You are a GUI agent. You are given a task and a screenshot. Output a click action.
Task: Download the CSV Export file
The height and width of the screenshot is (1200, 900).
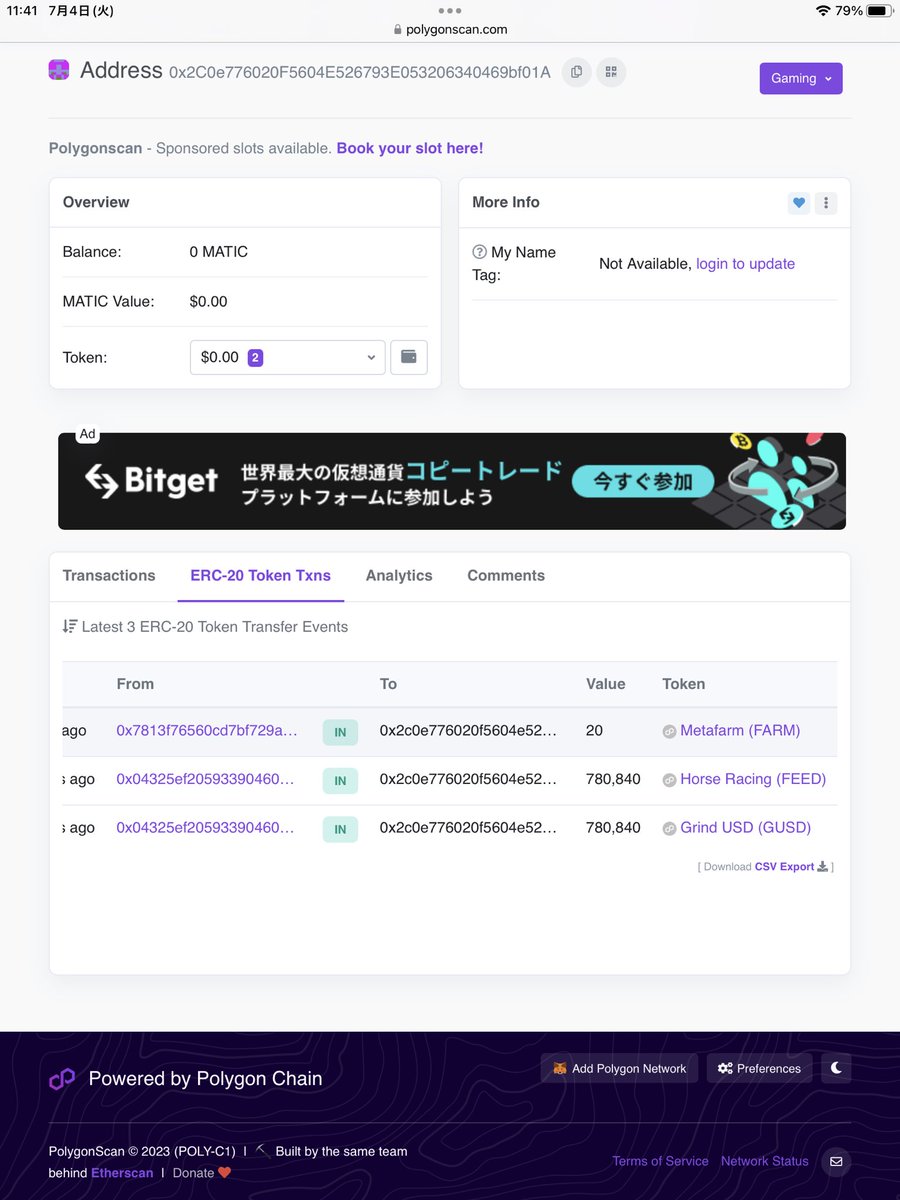coord(791,867)
